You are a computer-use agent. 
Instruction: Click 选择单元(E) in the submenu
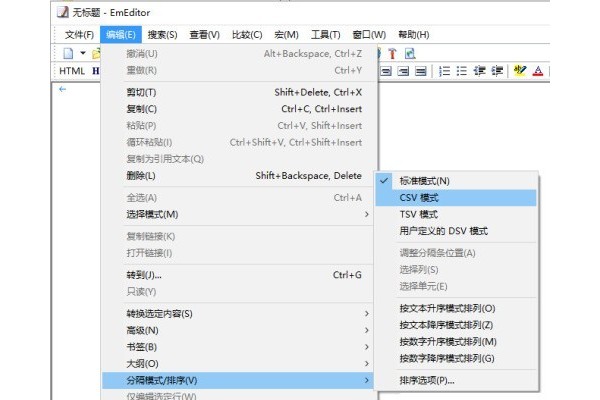456,286
